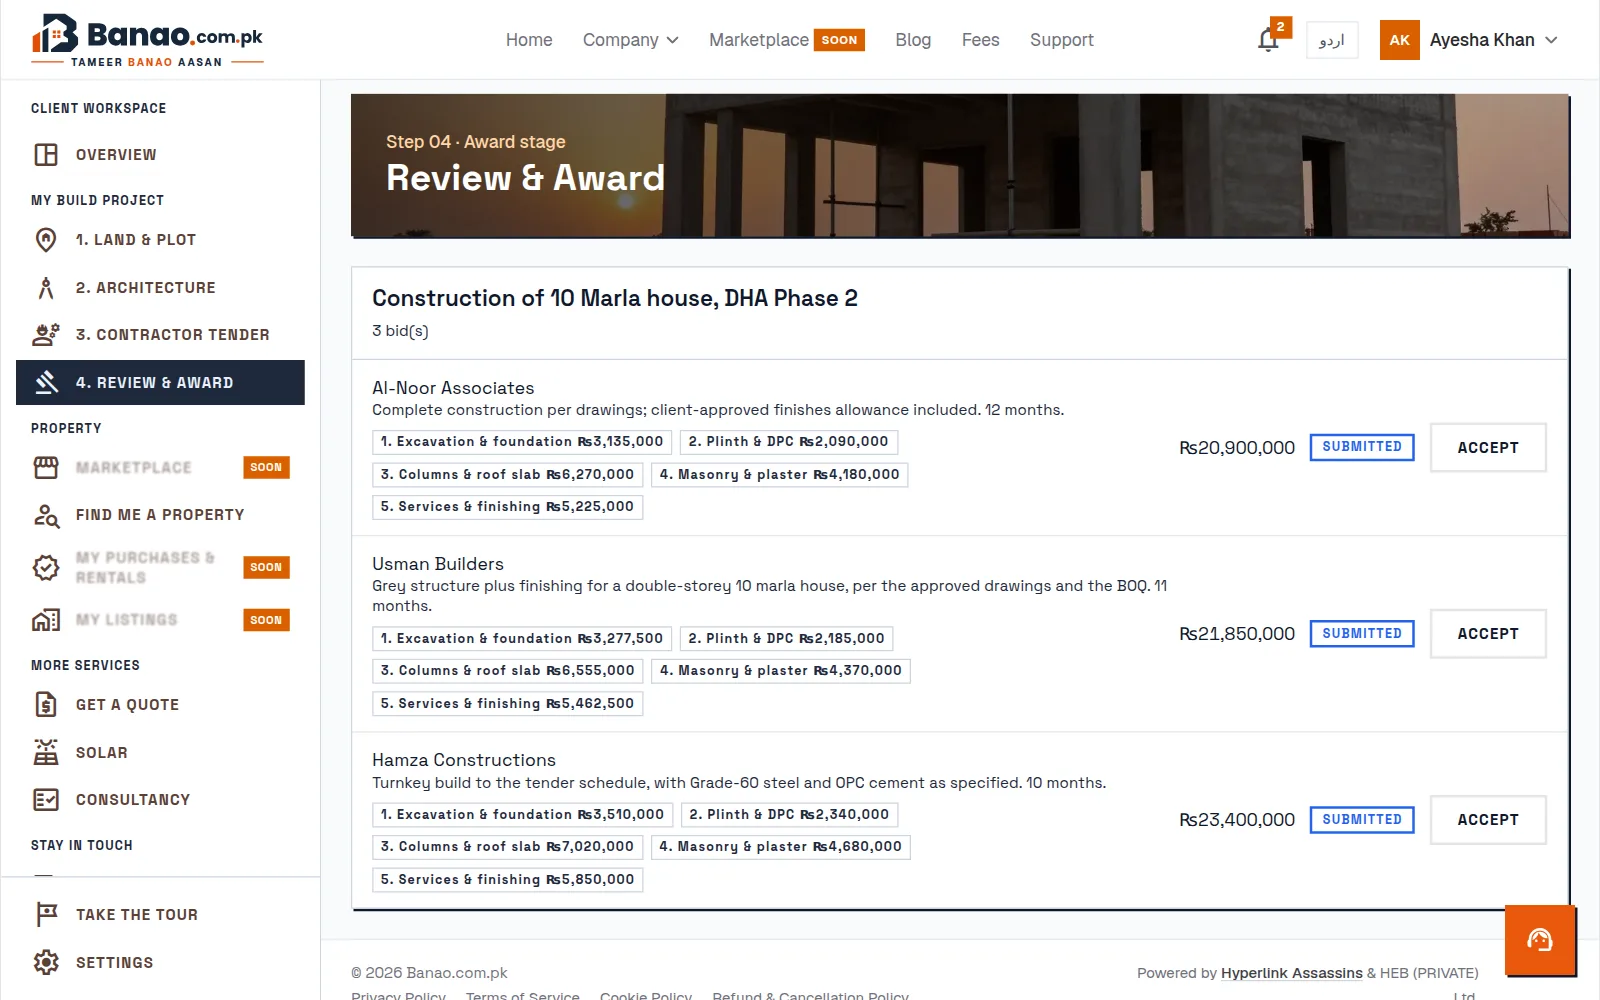Expand the Ayesha Khan account menu
The width and height of the screenshot is (1600, 1000).
pos(1494,40)
